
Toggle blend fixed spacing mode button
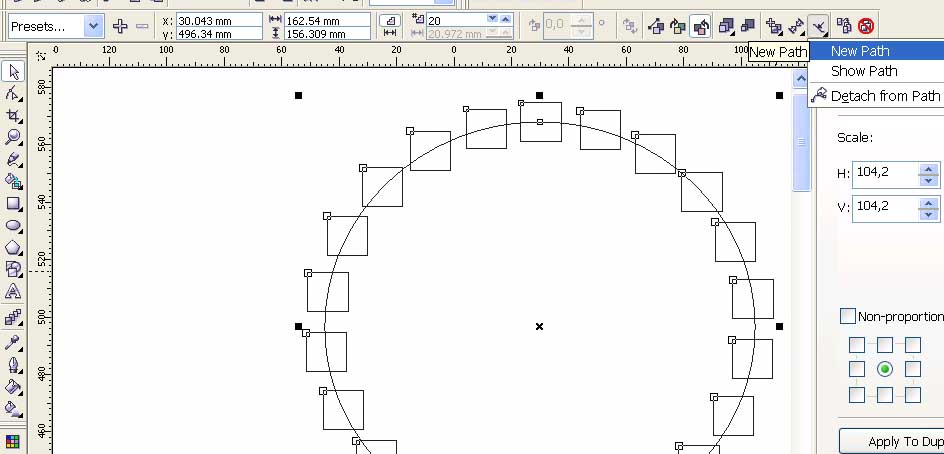[x=390, y=33]
